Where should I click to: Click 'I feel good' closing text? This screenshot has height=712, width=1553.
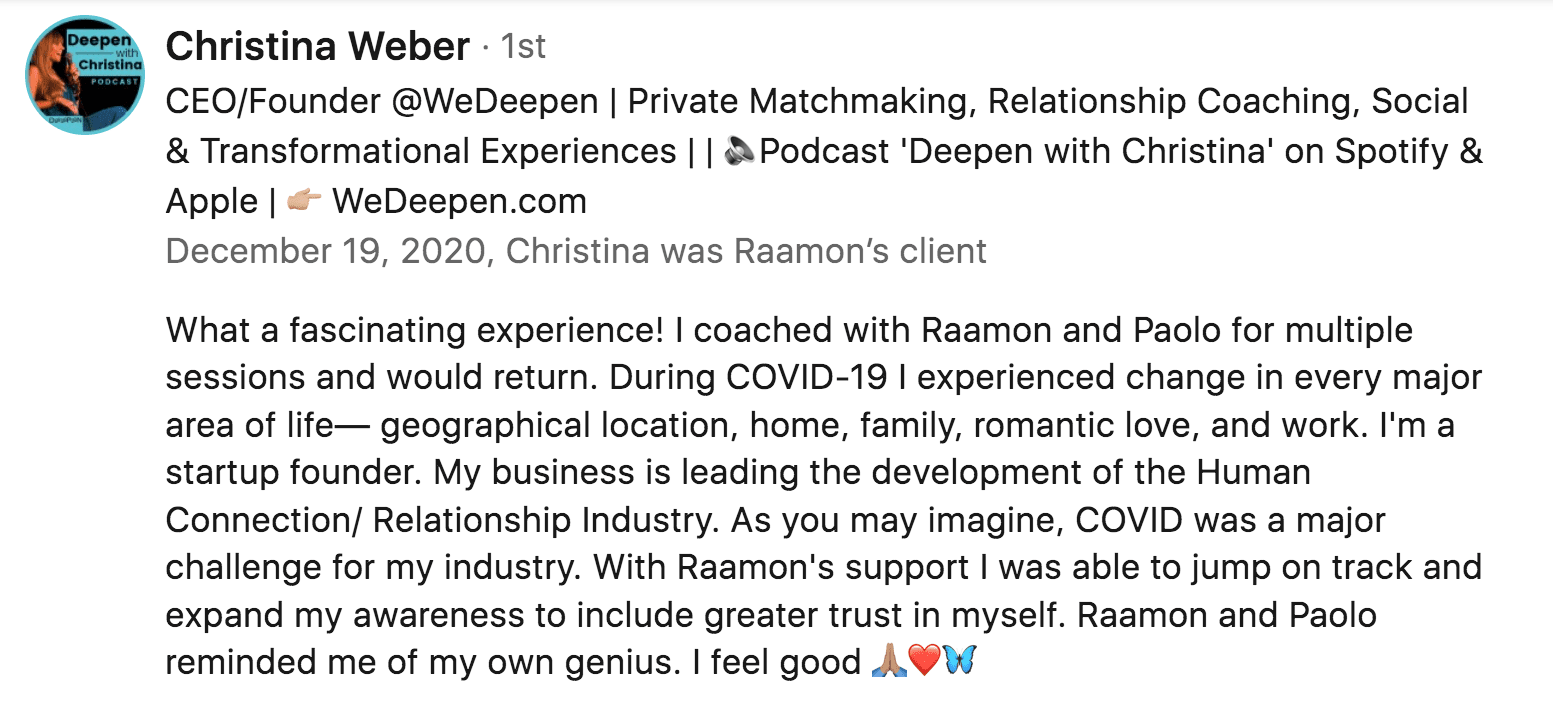coord(777,662)
